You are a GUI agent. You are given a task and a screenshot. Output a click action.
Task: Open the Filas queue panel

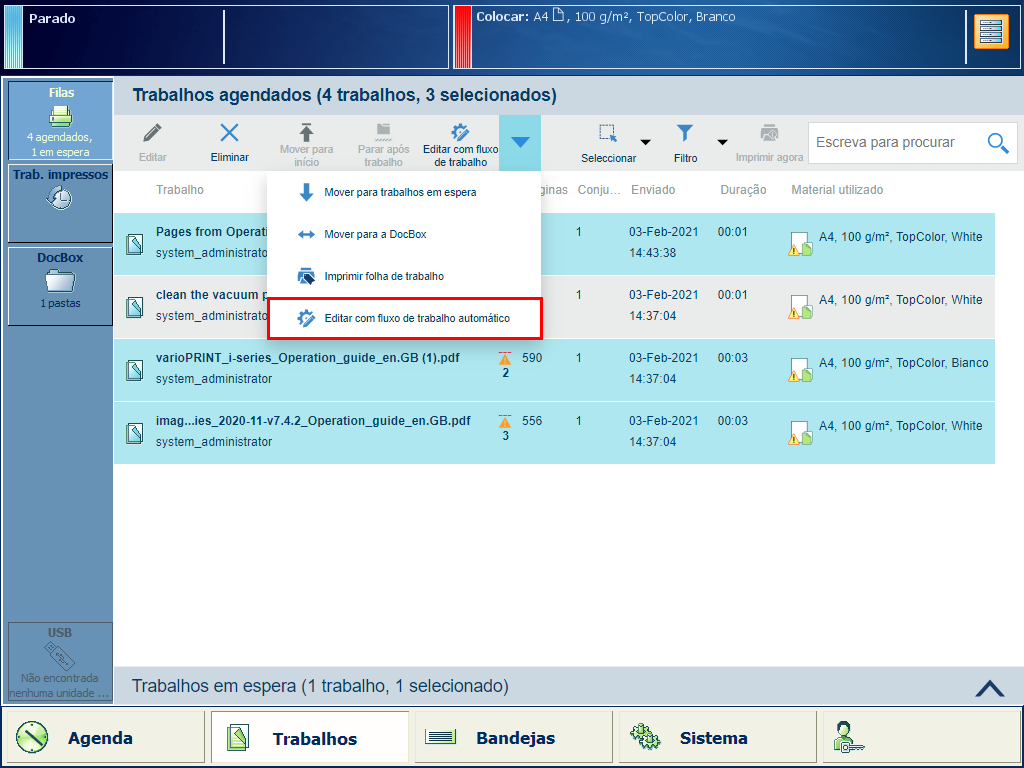tap(61, 121)
